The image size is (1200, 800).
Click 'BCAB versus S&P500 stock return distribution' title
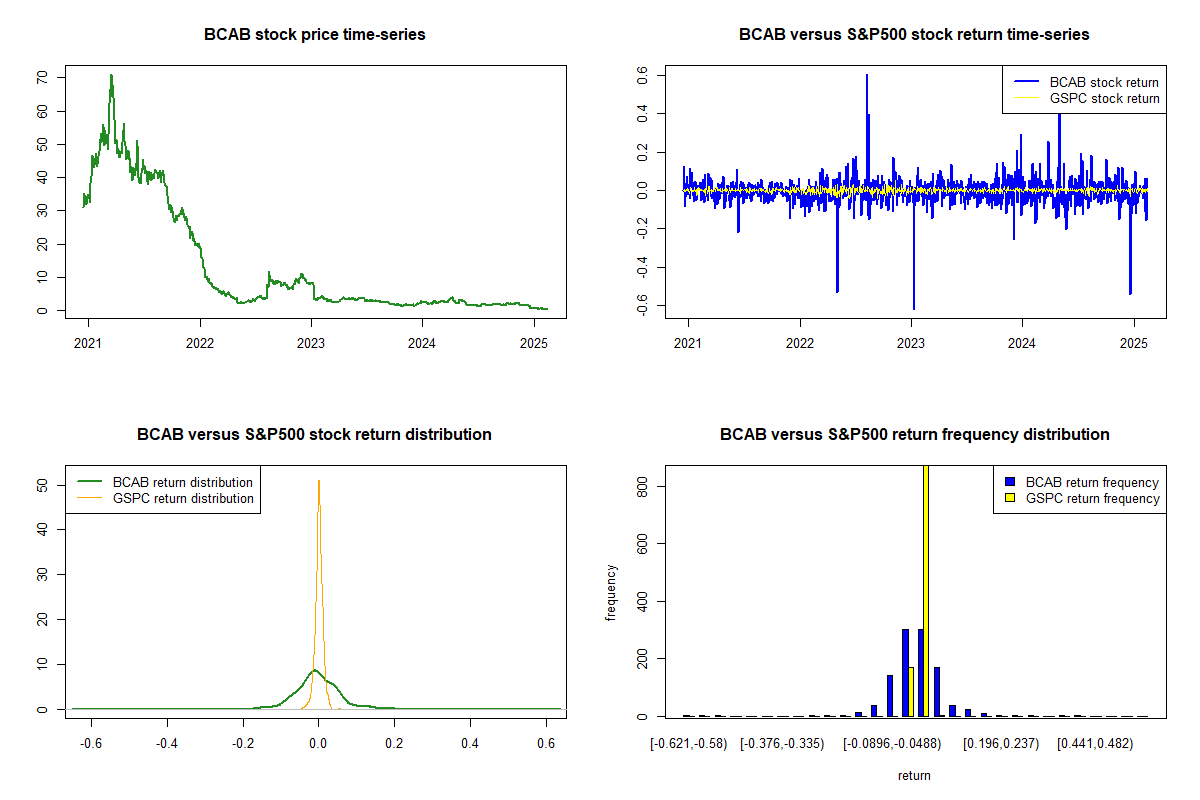click(314, 435)
